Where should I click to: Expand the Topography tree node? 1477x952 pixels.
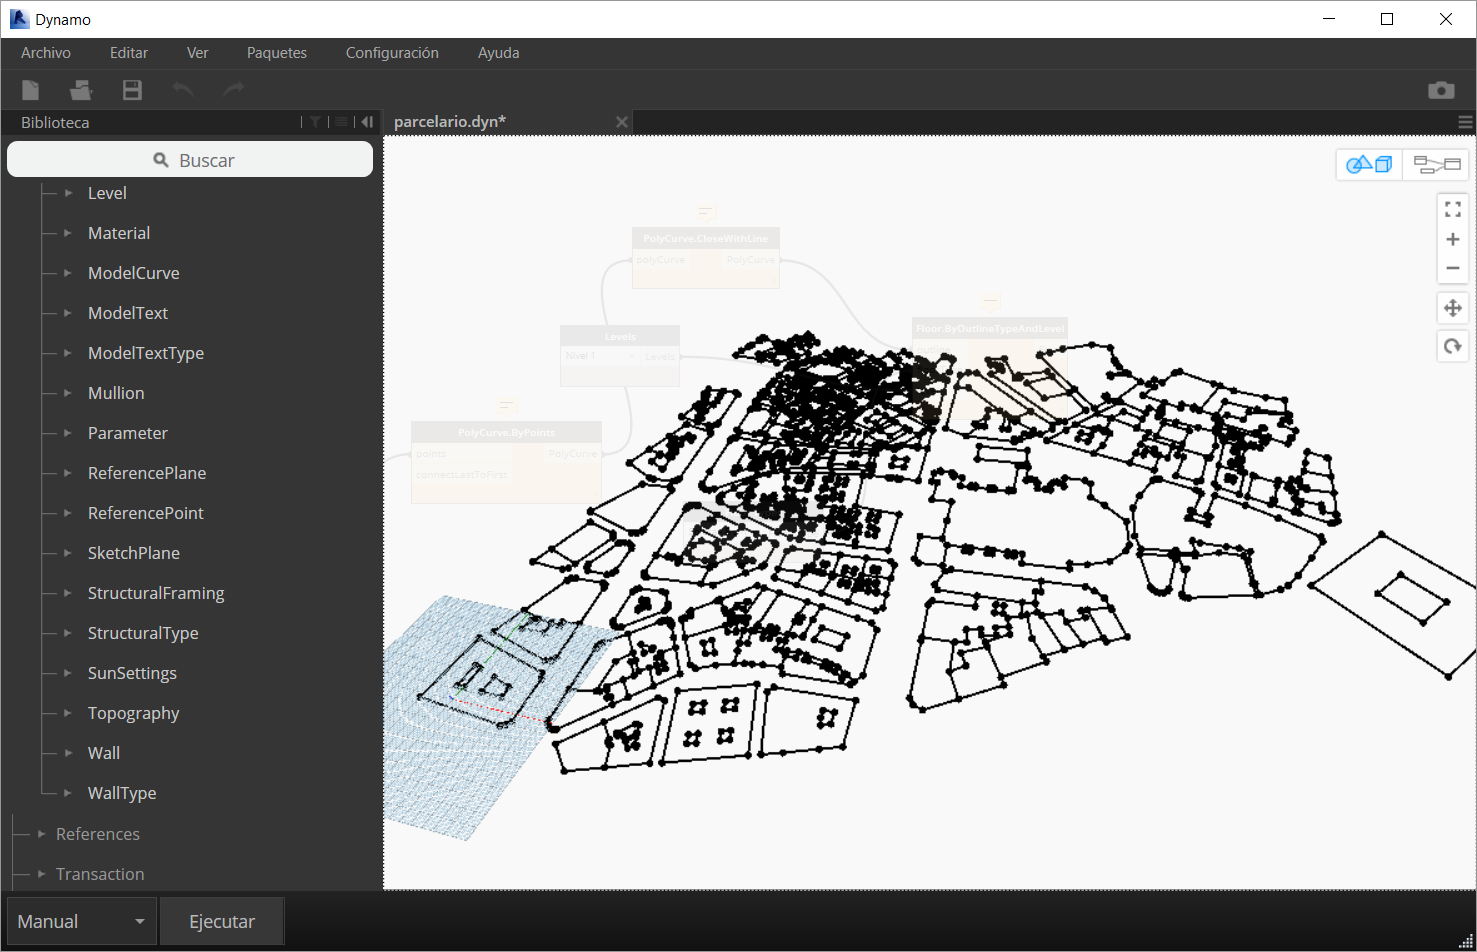click(x=68, y=713)
